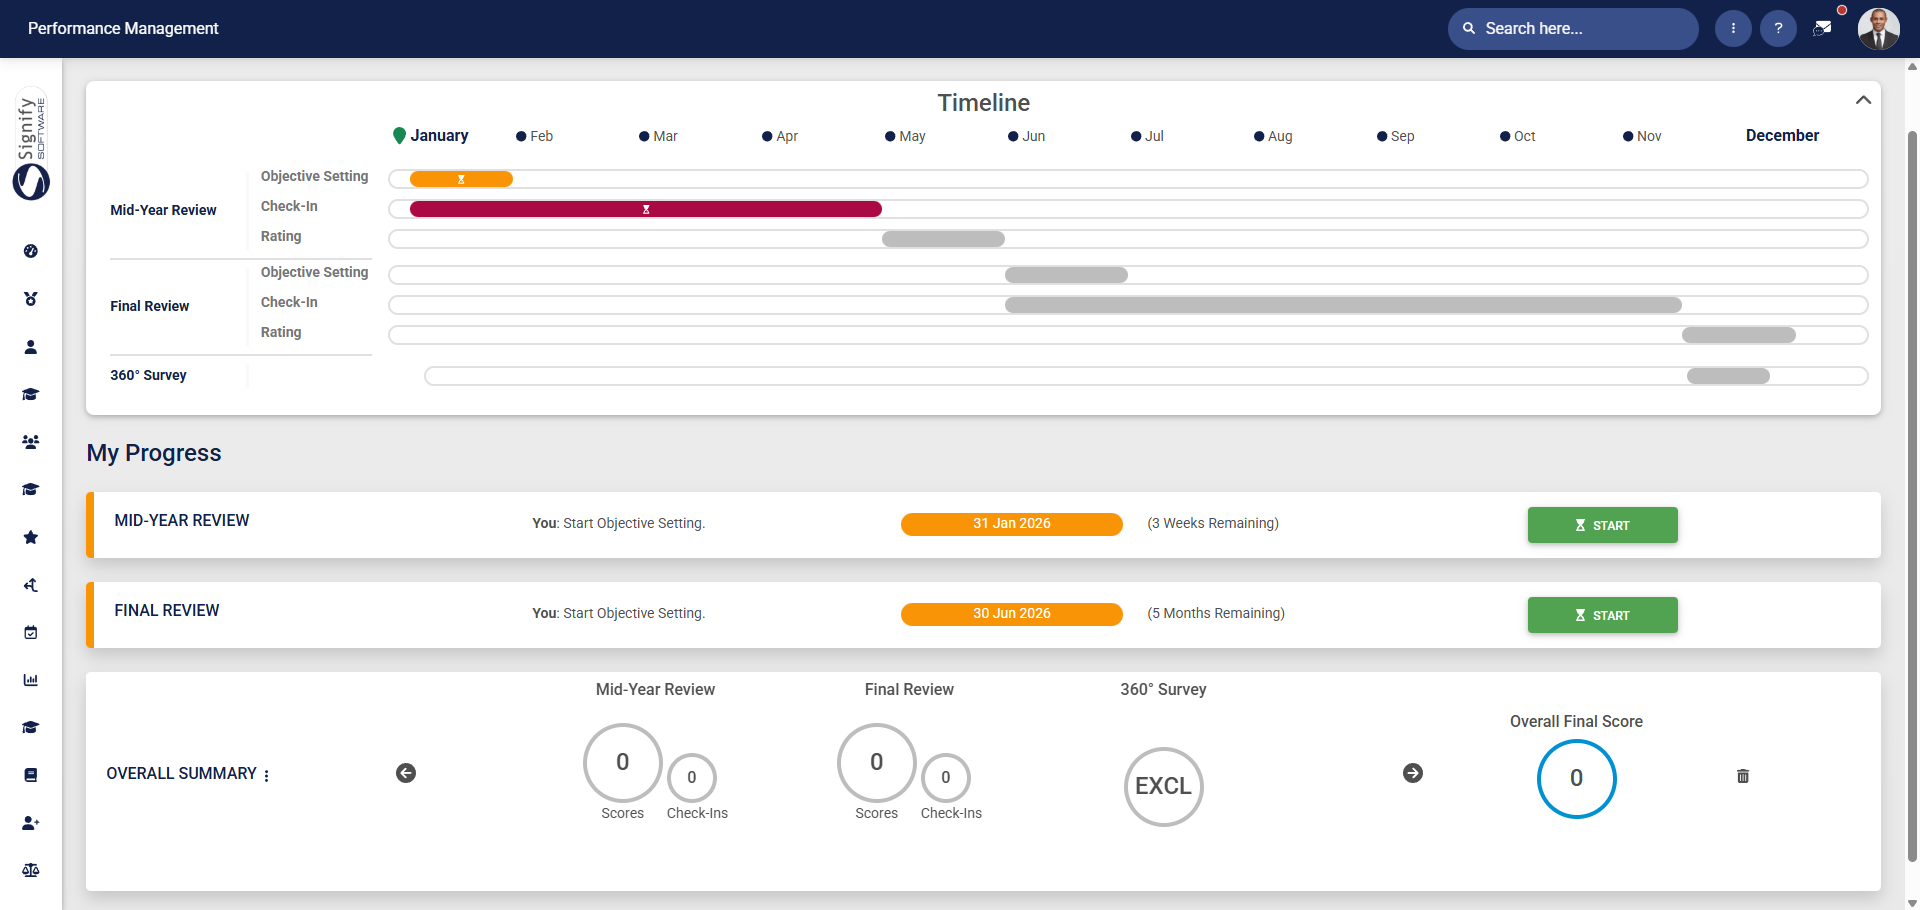Viewport: 1920px width, 910px height.
Task: Open the three-dot options menu in top bar
Action: [1733, 28]
